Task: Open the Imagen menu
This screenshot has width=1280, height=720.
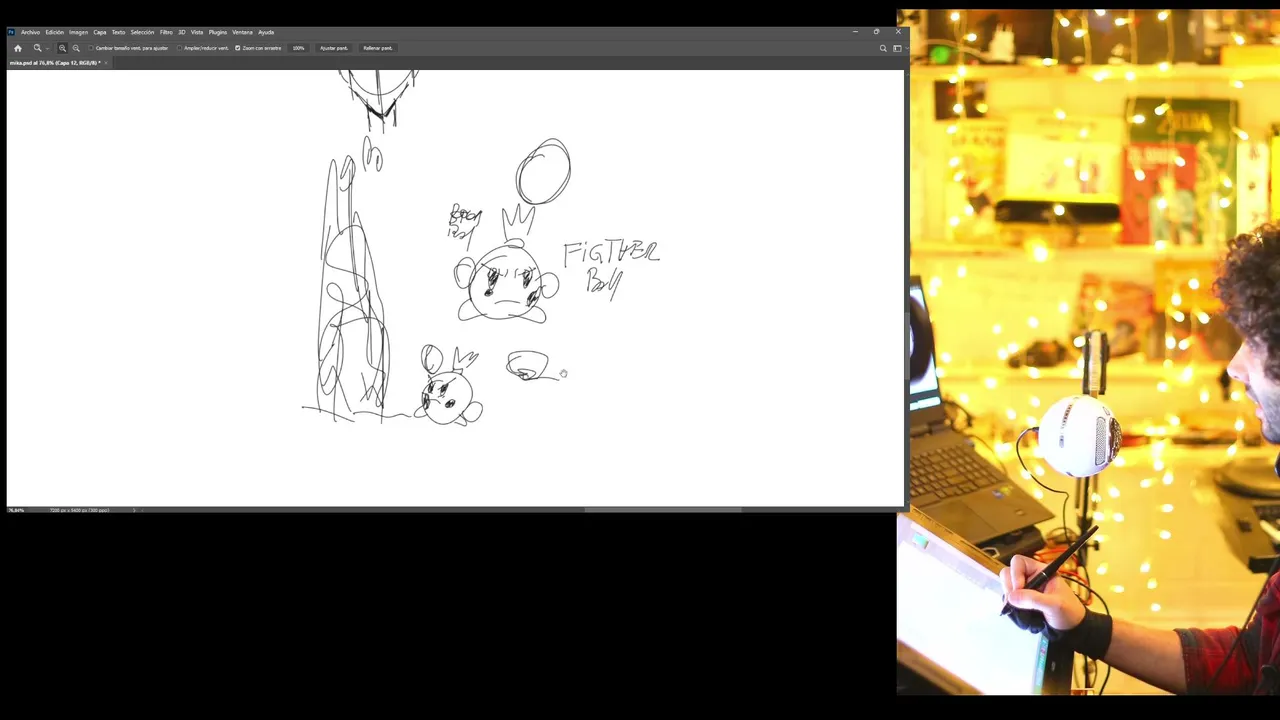Action: point(78,32)
